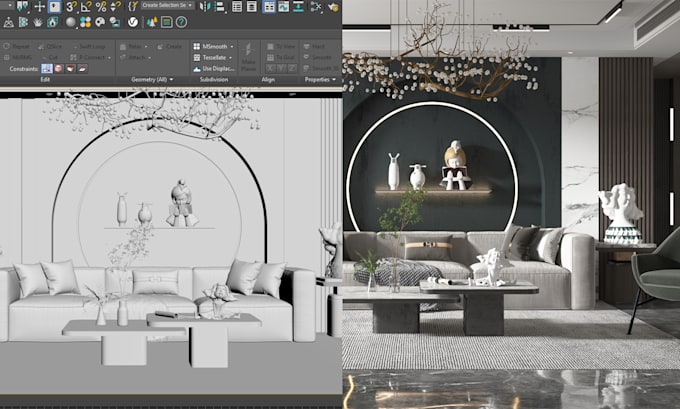Click the rendered living room image
The width and height of the screenshot is (680, 409).
tap(511, 204)
